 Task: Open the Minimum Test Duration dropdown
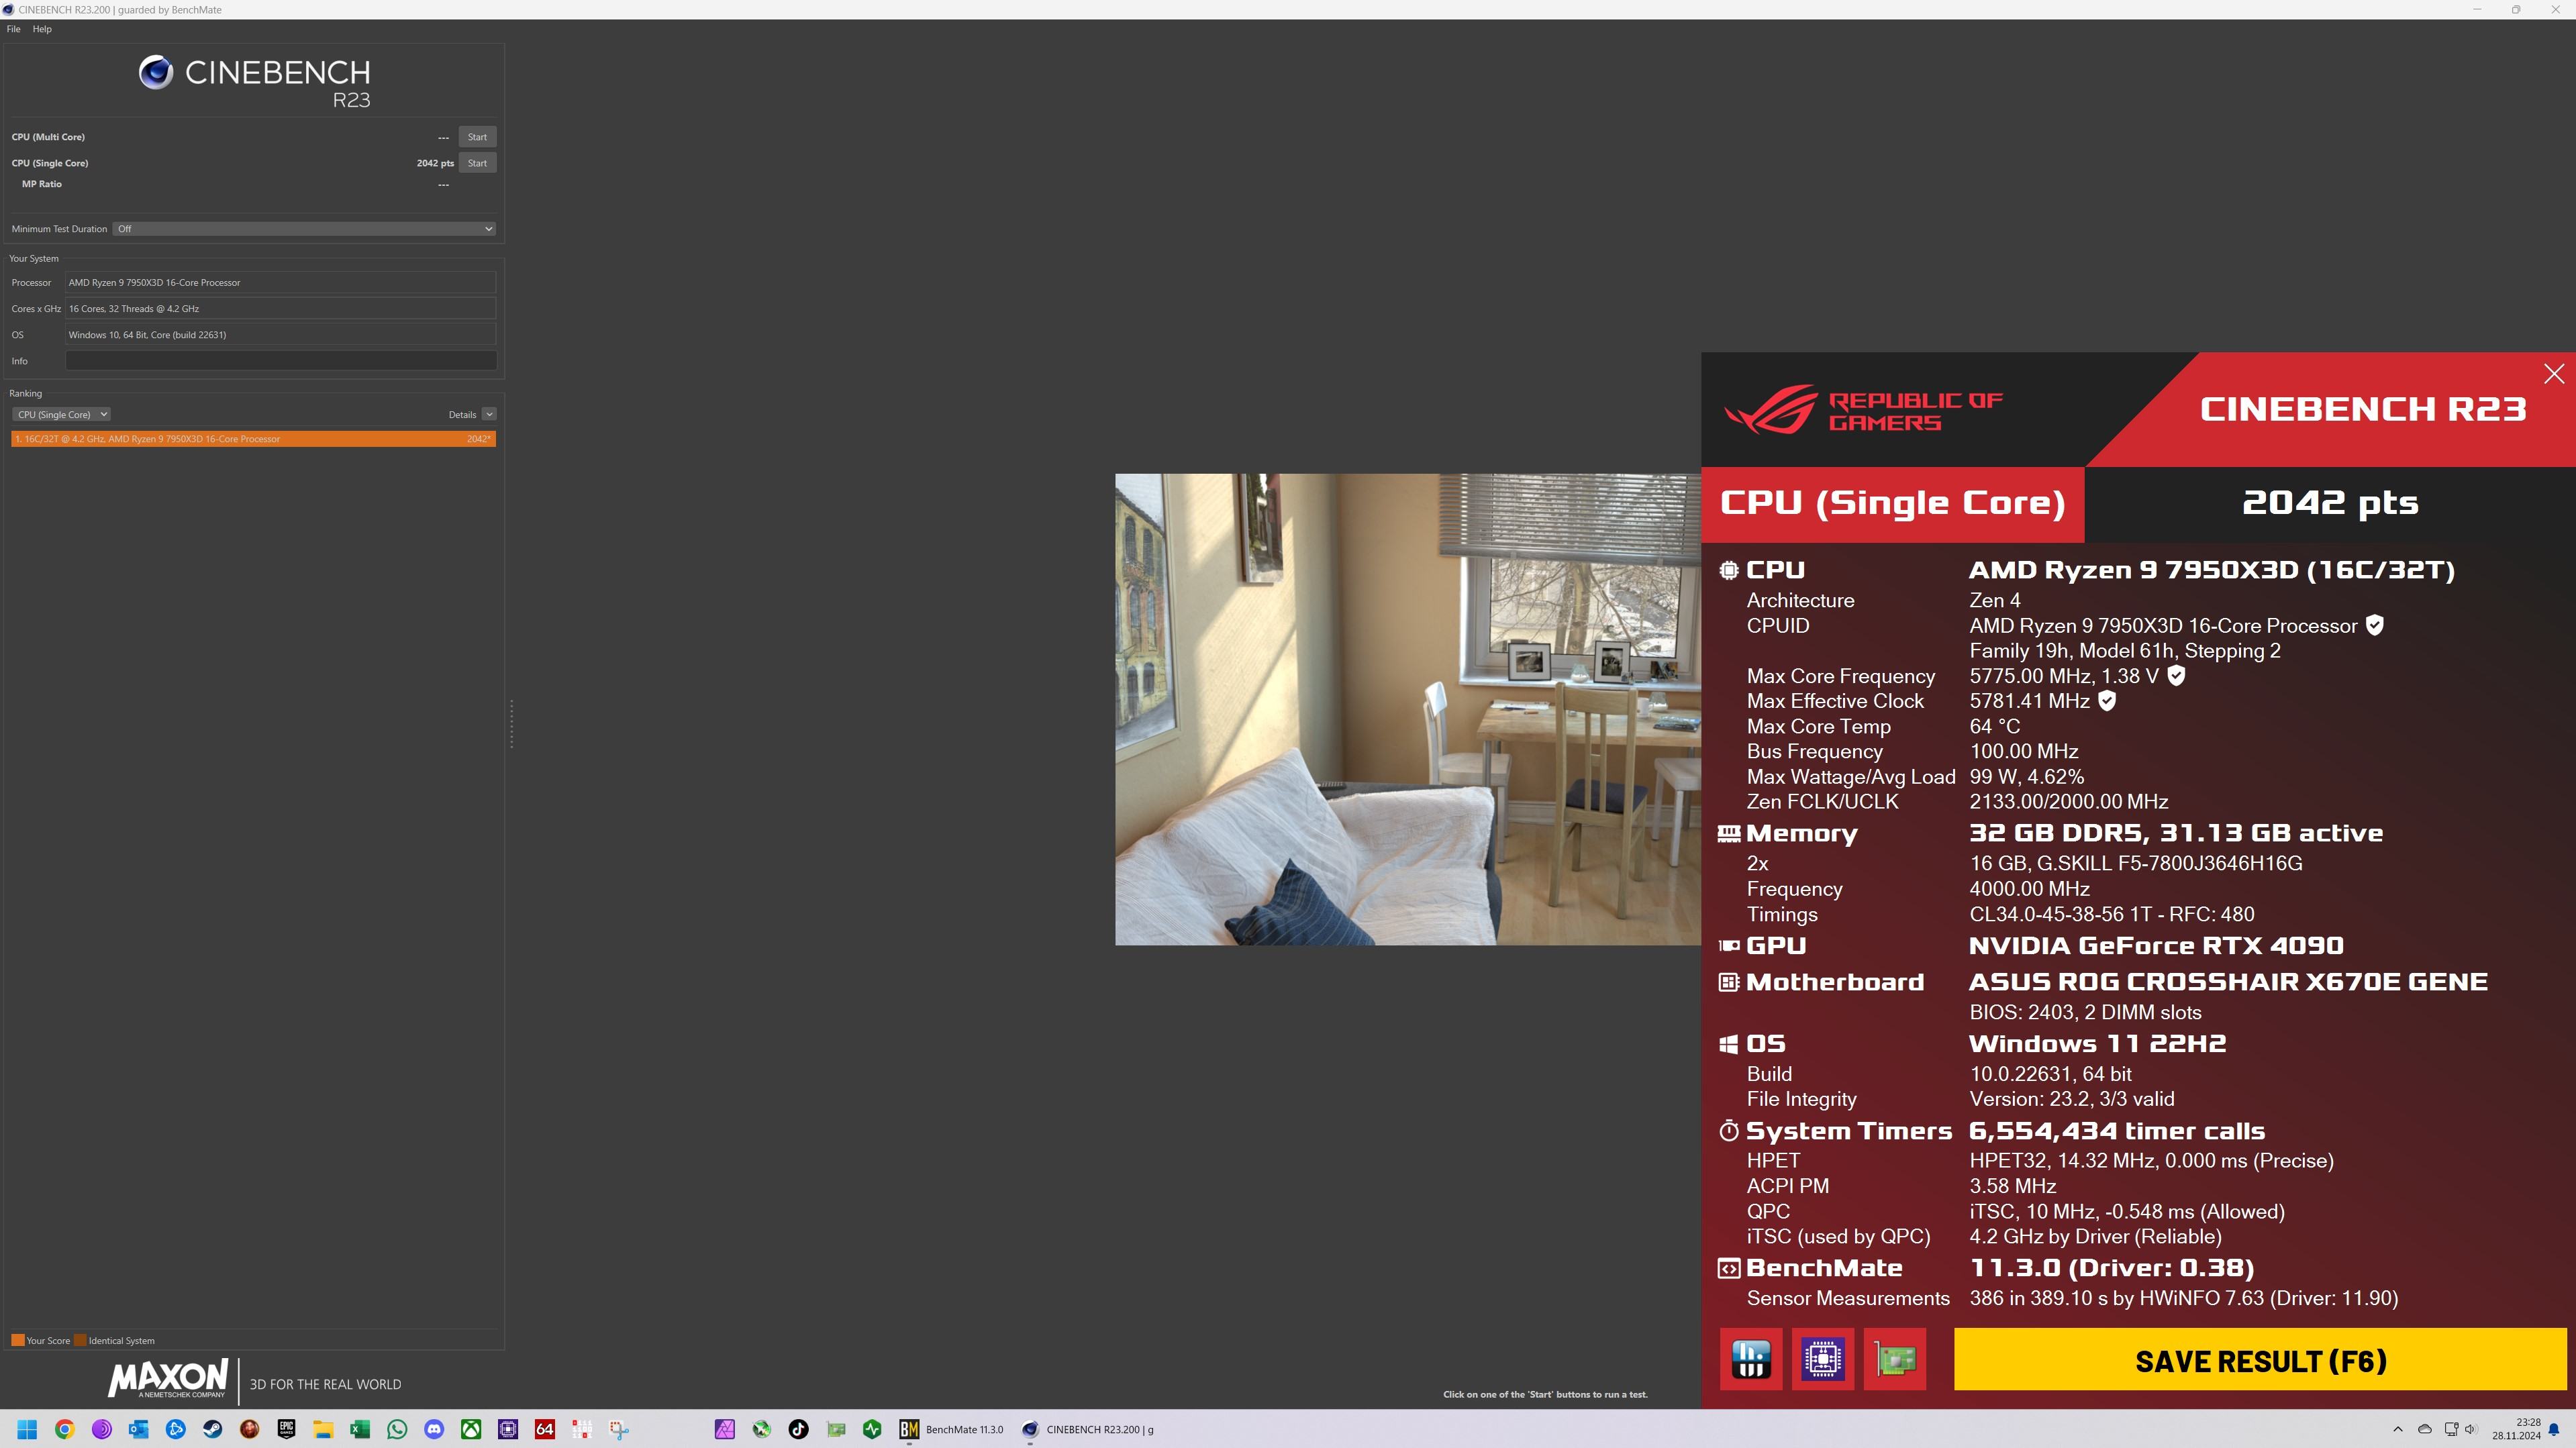click(x=304, y=229)
